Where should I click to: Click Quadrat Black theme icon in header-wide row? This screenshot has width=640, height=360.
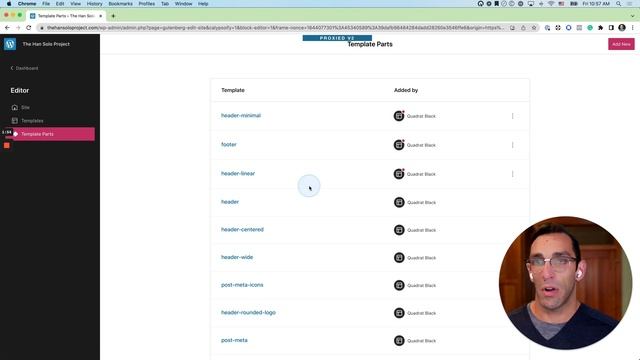click(x=399, y=258)
